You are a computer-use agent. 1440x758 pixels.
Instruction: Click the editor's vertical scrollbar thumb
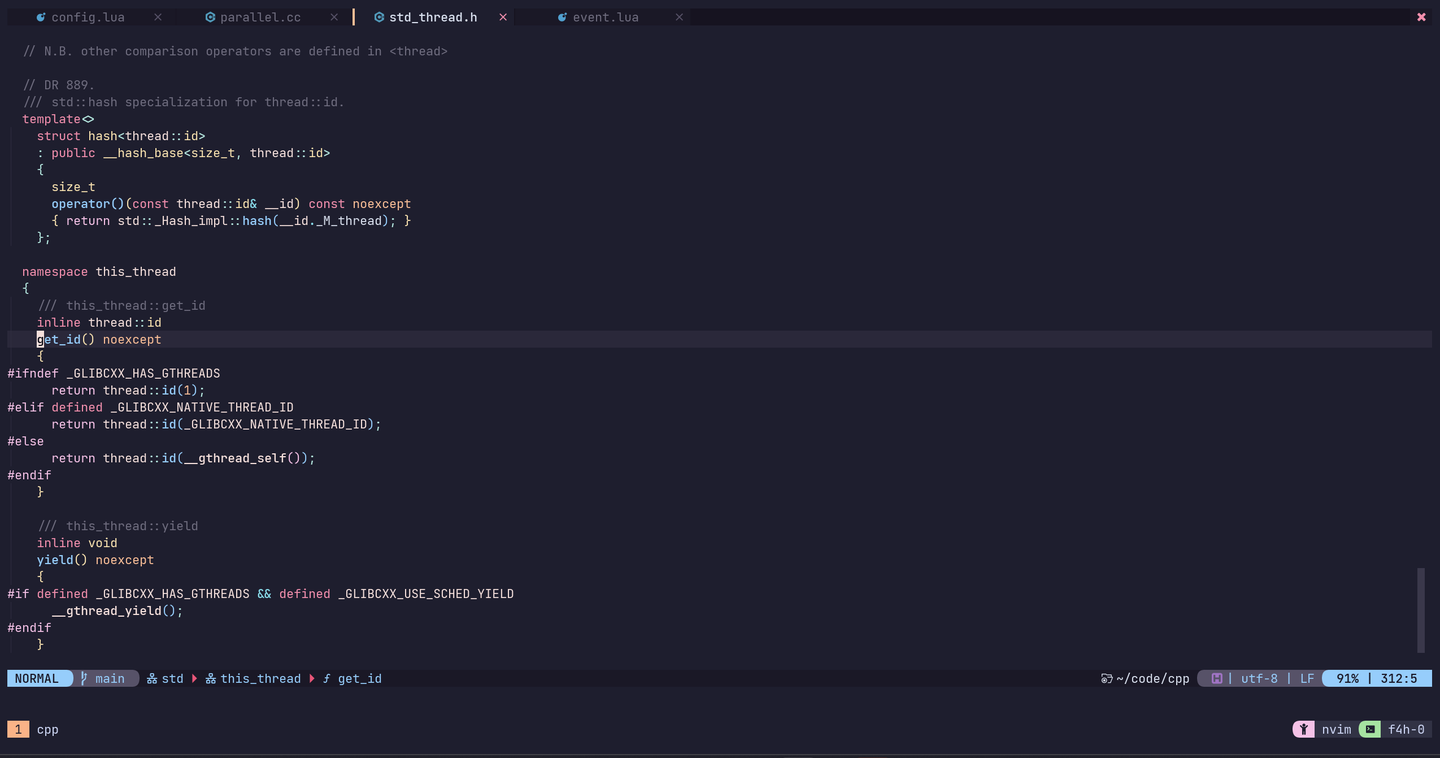pyautogui.click(x=1420, y=610)
